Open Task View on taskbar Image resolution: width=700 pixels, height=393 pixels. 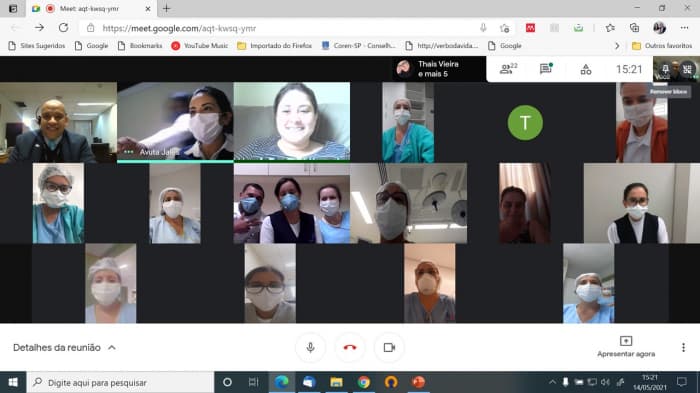[x=253, y=382]
